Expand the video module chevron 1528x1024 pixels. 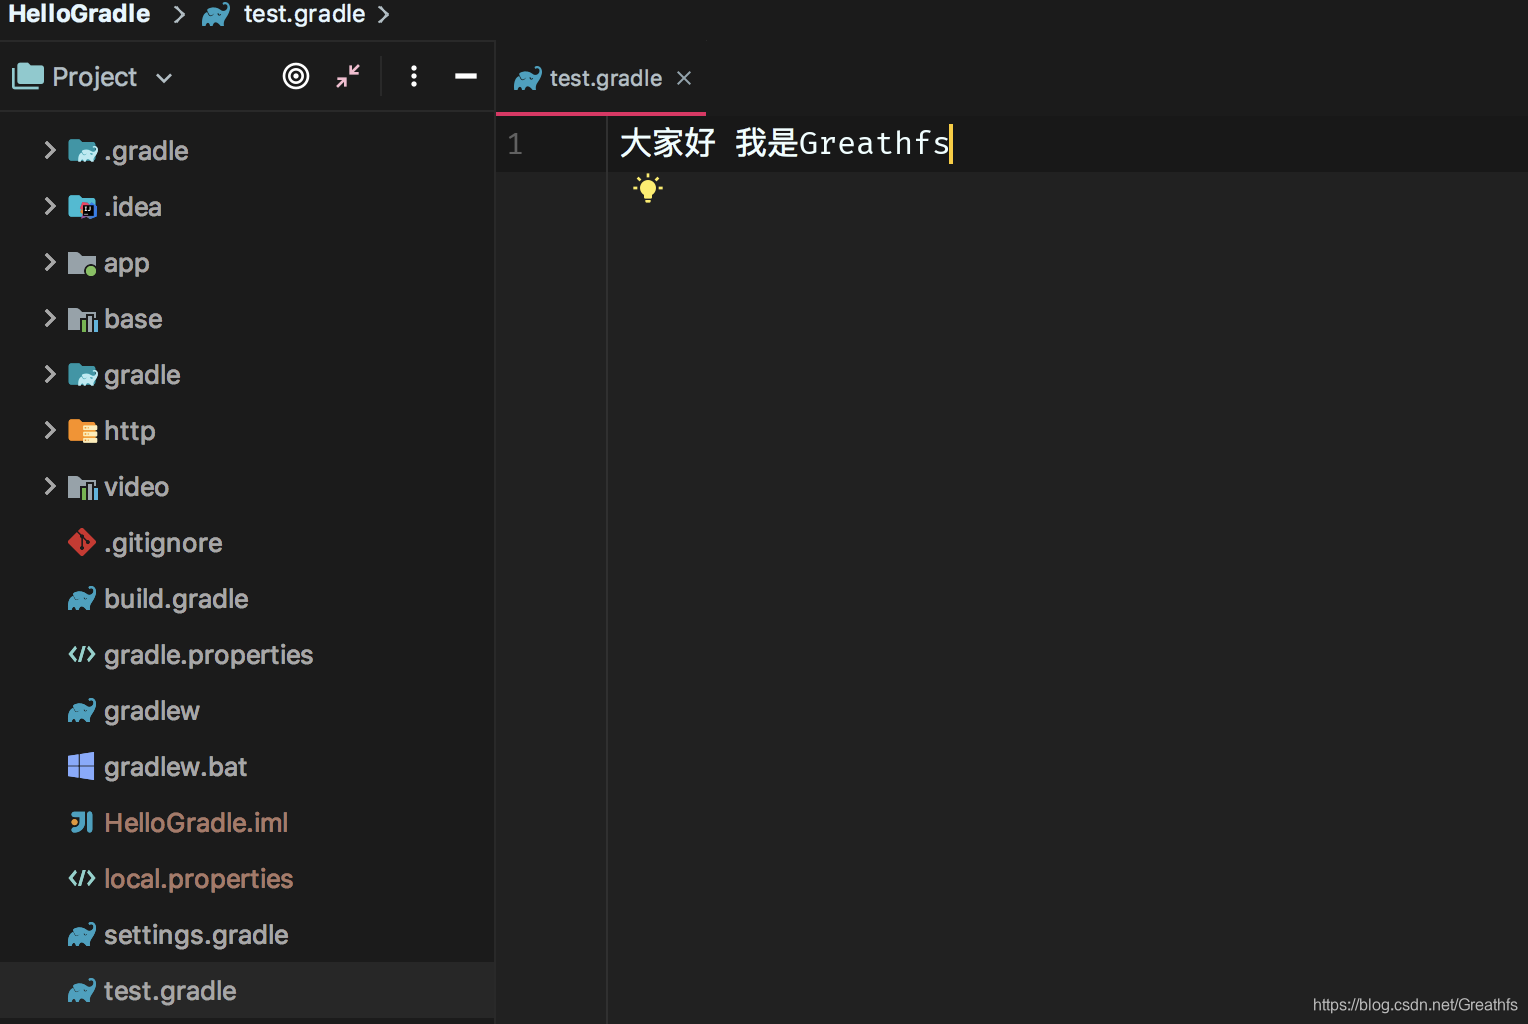point(49,486)
